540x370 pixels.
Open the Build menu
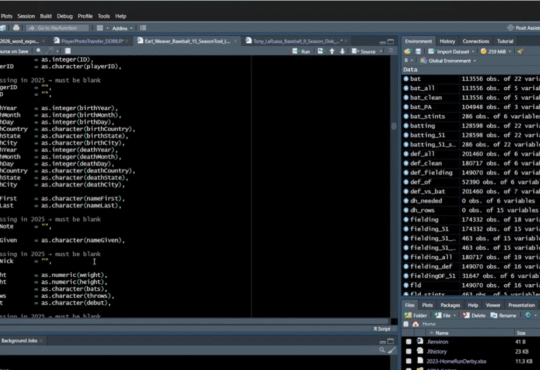click(x=45, y=16)
